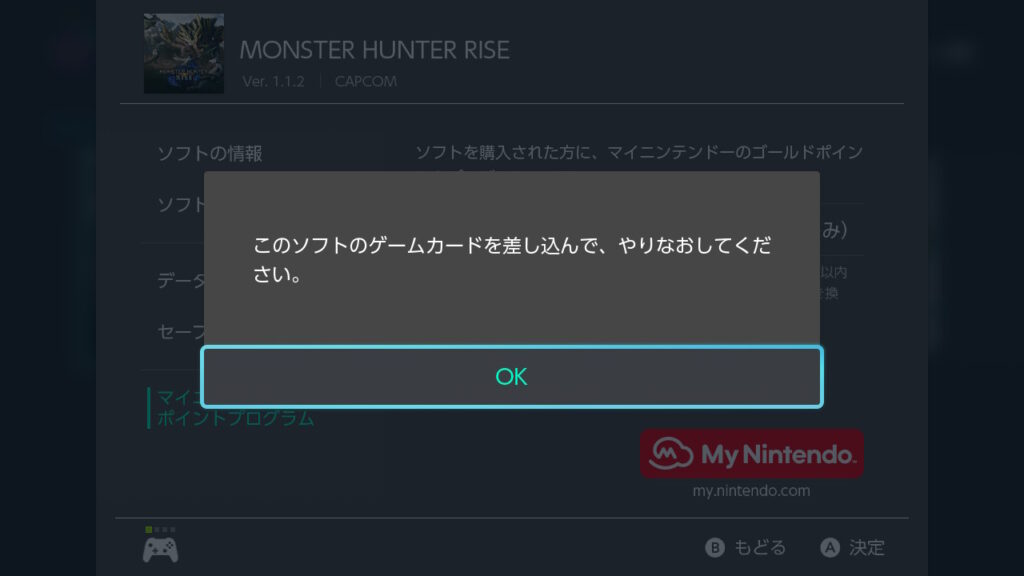
Task: Select the partially hidden データ menu item
Action: pos(181,281)
